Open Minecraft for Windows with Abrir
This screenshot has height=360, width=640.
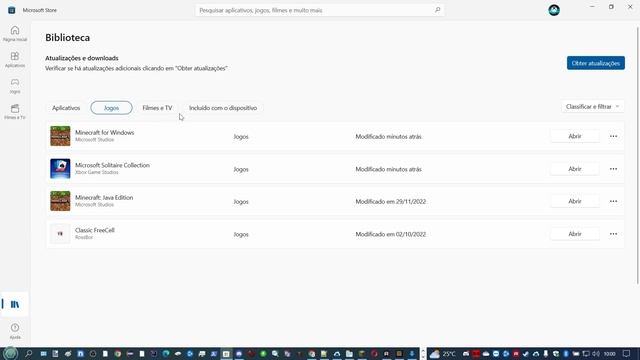coord(575,136)
